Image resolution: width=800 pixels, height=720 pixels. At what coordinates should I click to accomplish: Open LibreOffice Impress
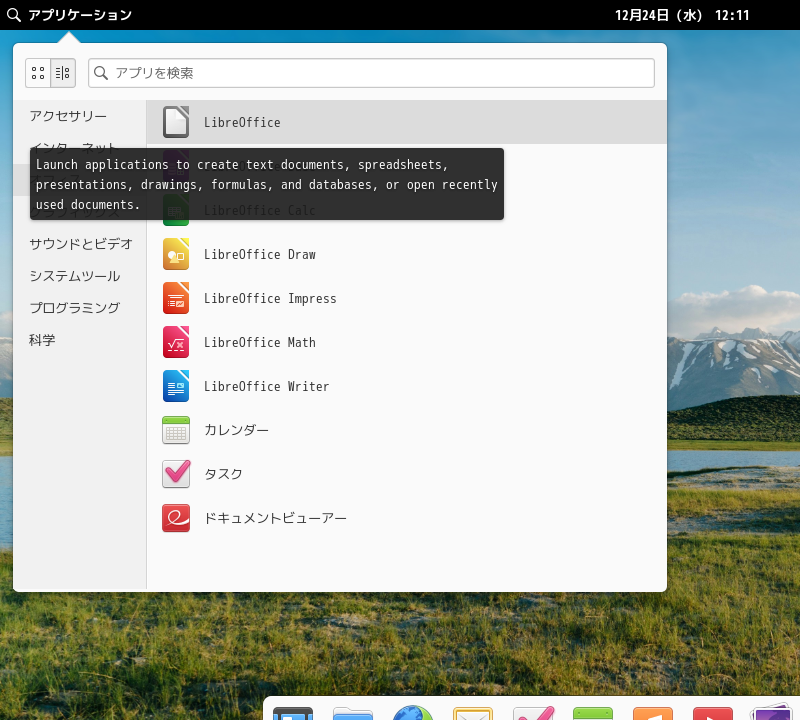(x=406, y=298)
